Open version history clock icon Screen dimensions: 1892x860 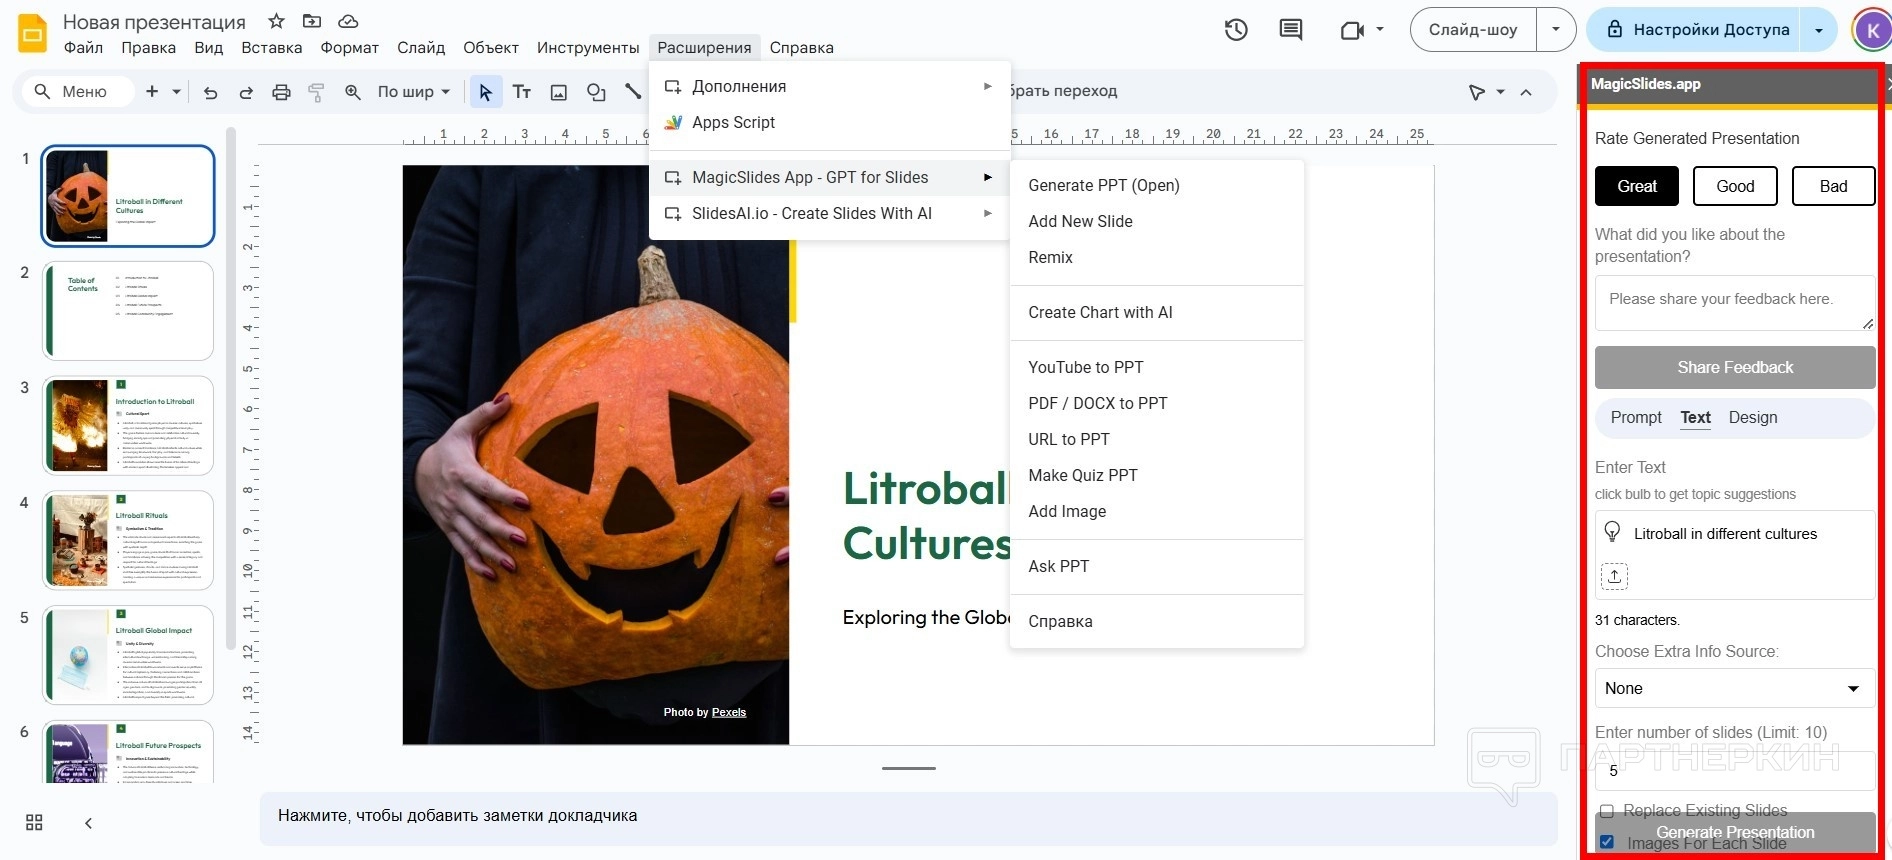point(1236,30)
